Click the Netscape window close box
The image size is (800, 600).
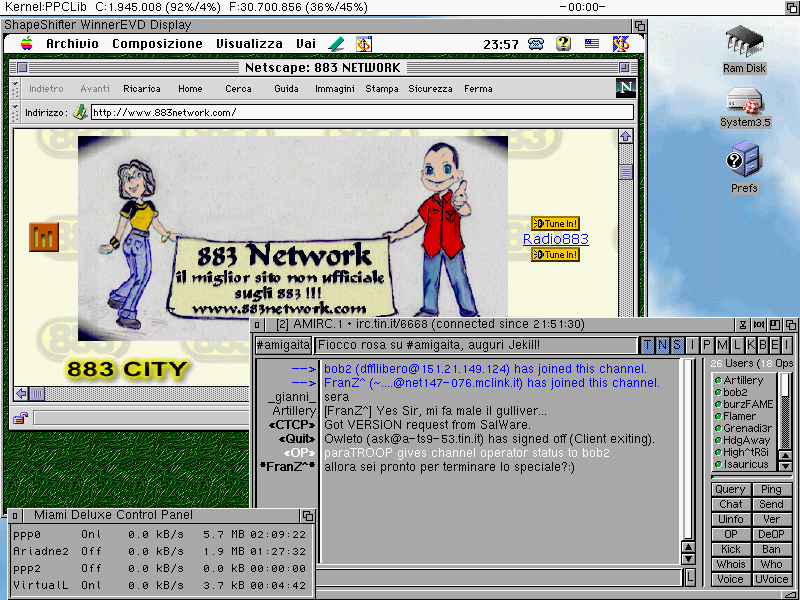tap(21, 67)
